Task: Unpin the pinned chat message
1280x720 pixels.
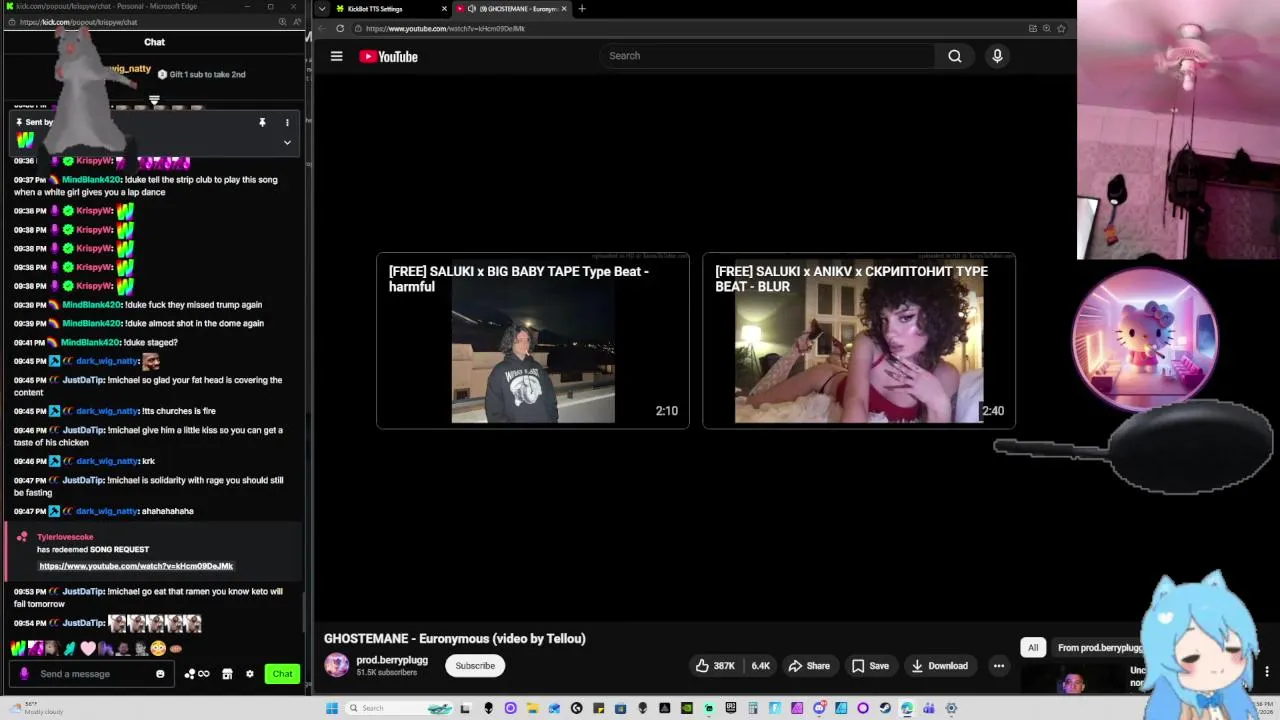Action: (x=262, y=123)
